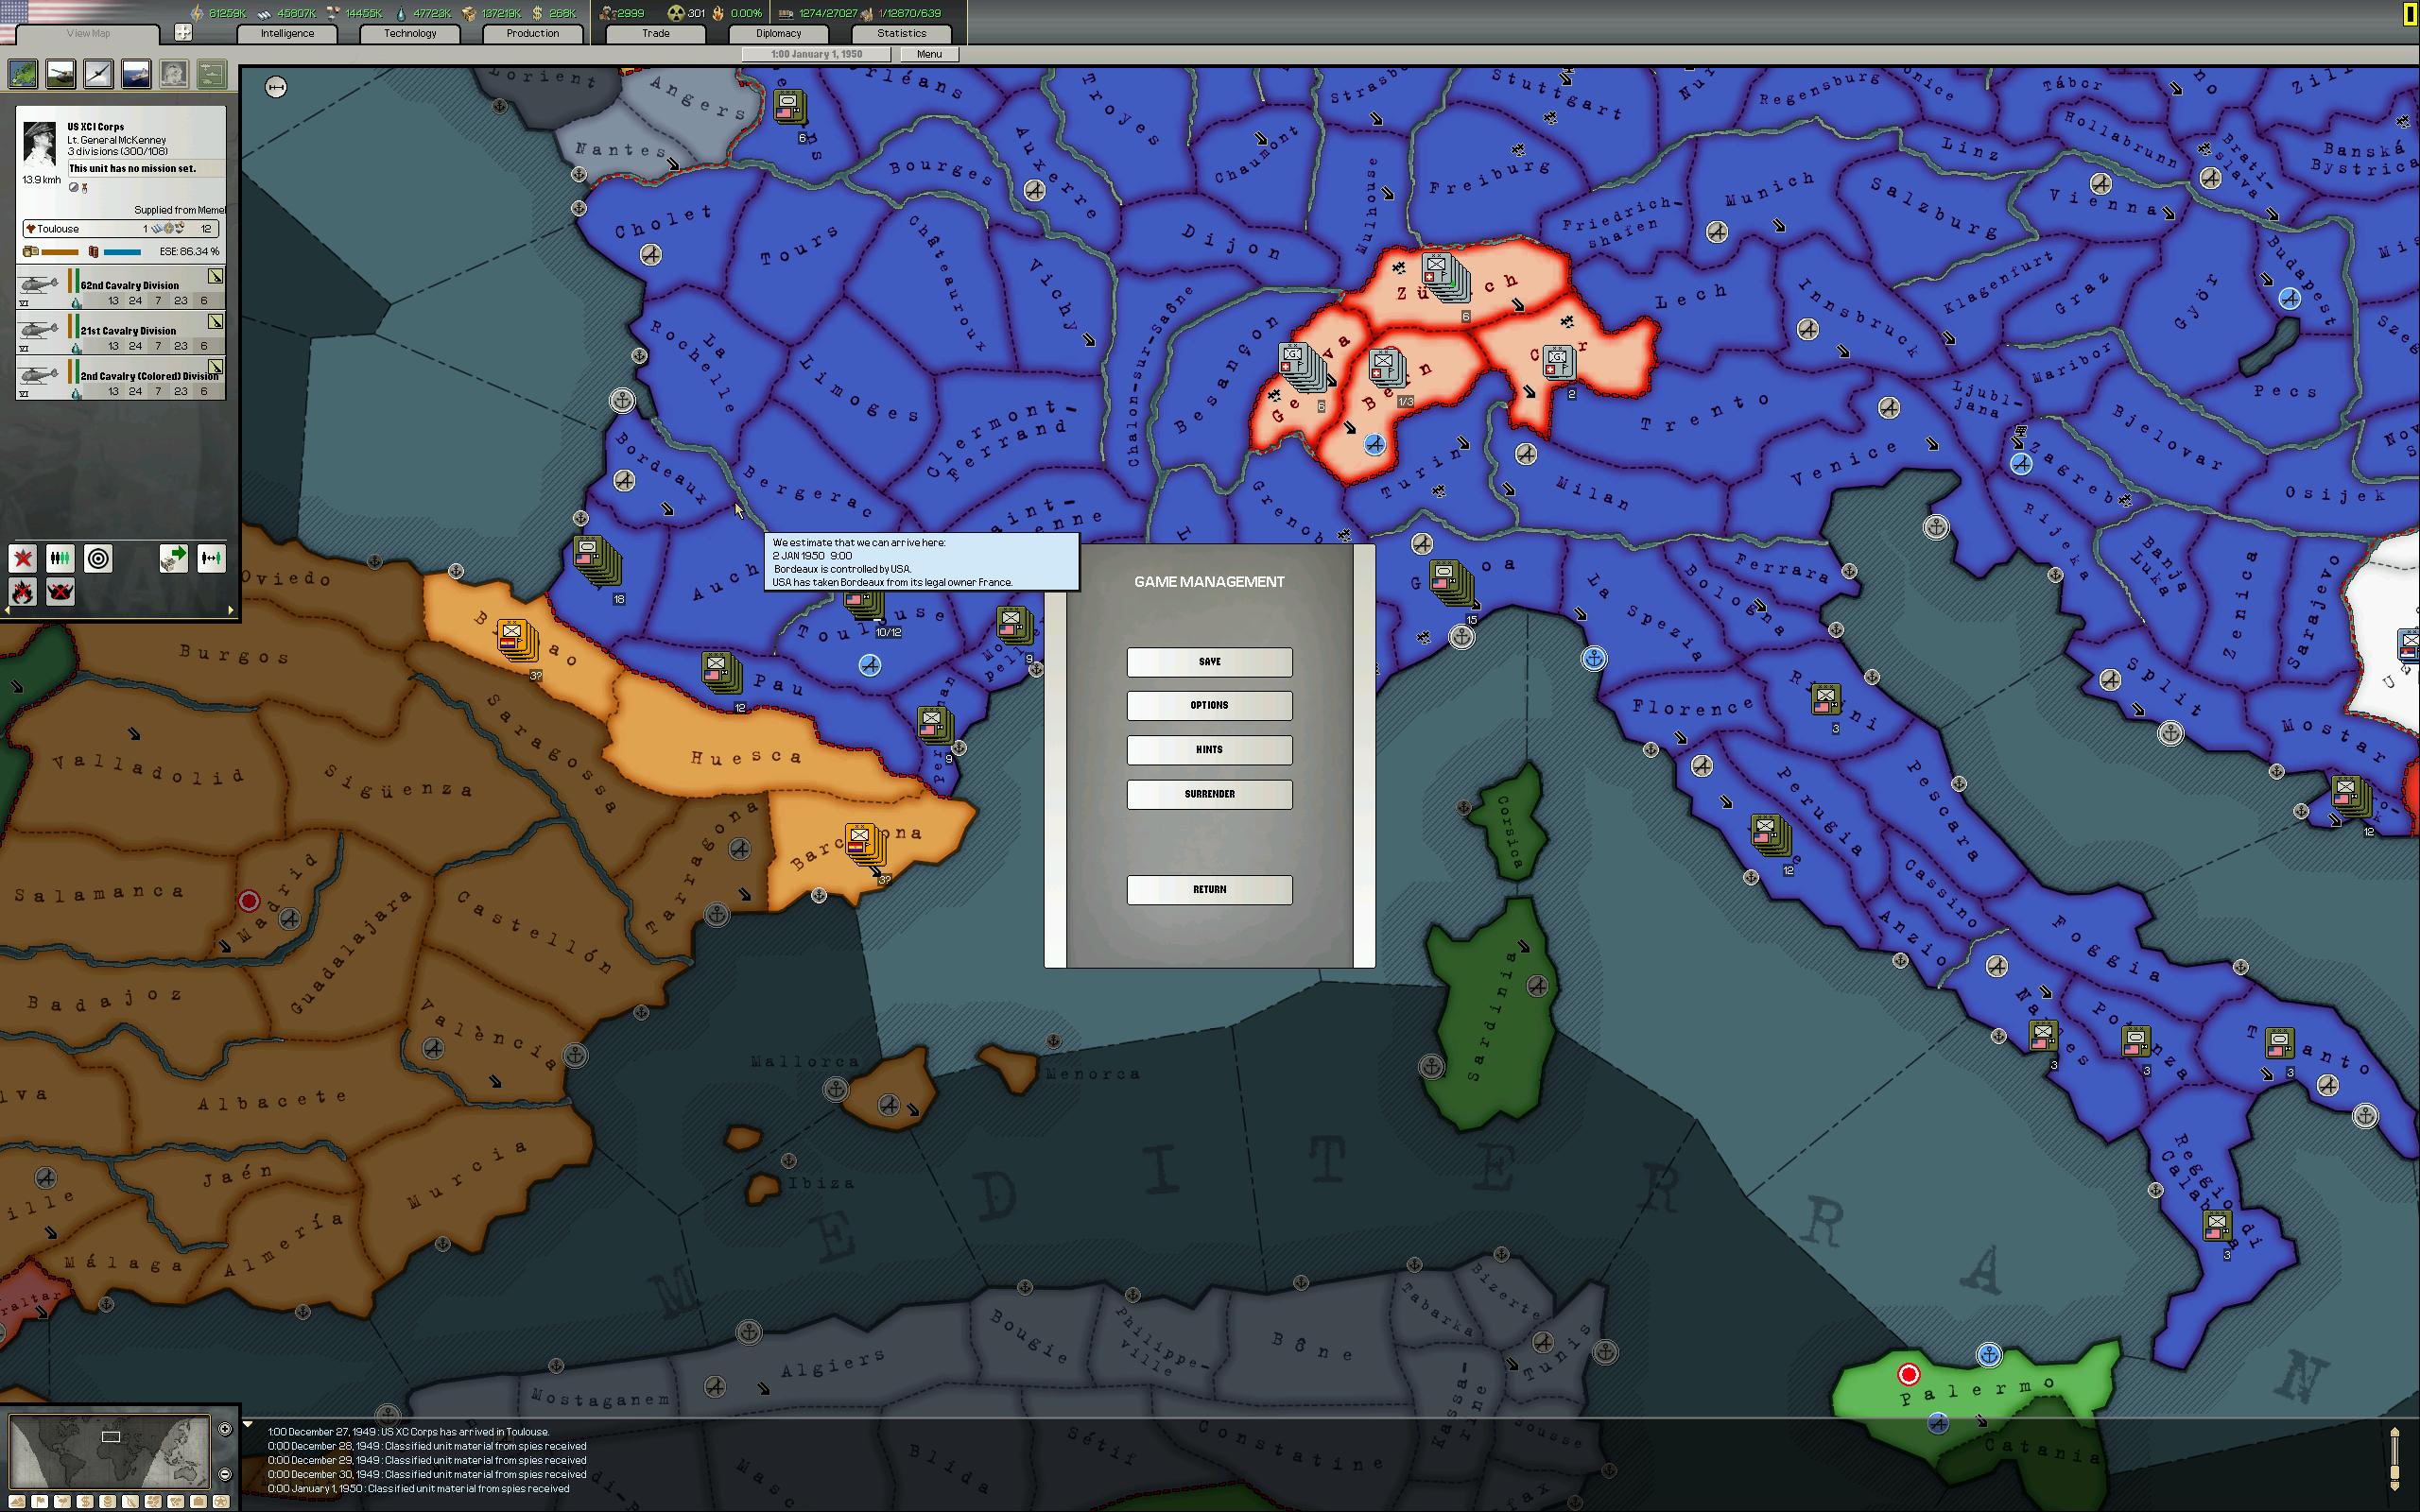This screenshot has height=1512, width=2420.
Task: Click the OPTIONS button
Action: [x=1209, y=706]
